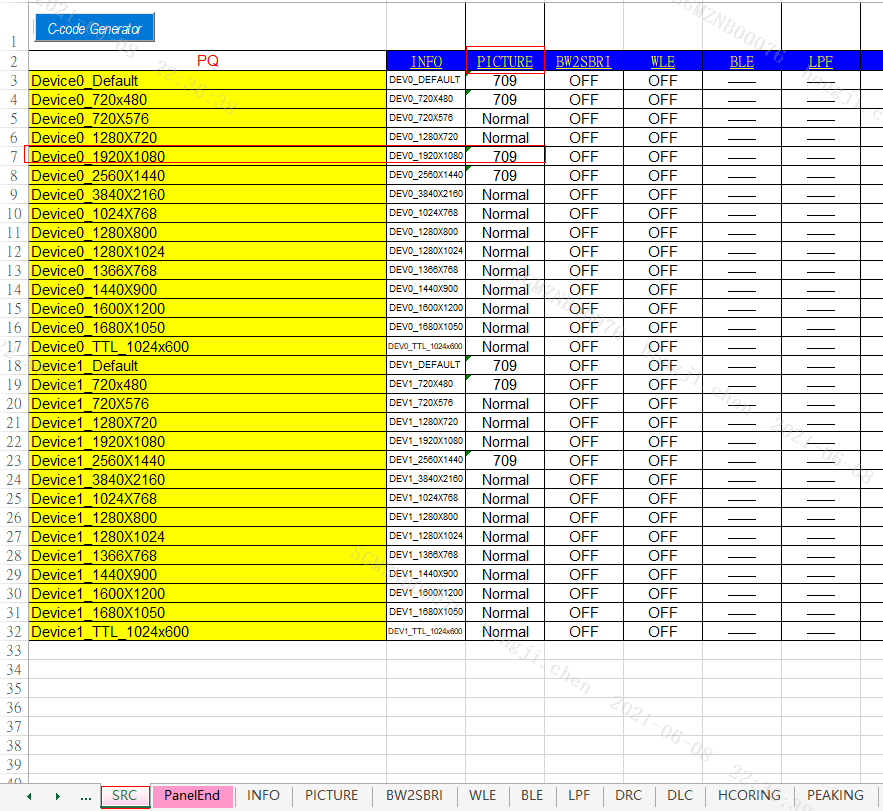Screen dimensions: 883x811
Task: Switch to the PICTURE sheet tab
Action: 331,795
